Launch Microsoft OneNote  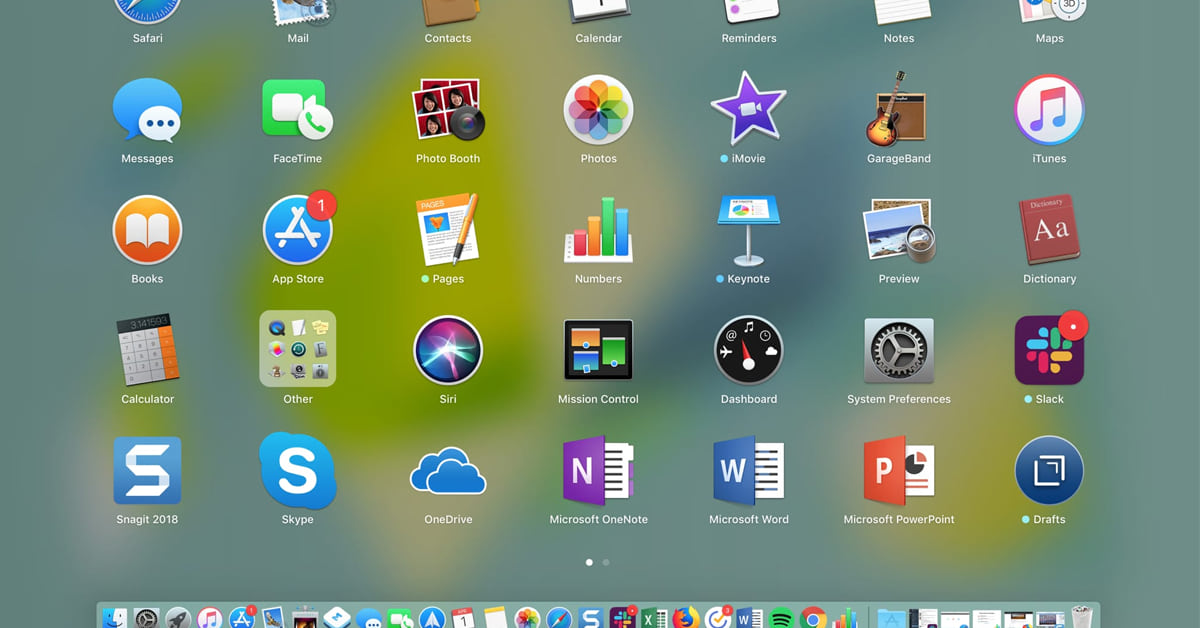(598, 470)
